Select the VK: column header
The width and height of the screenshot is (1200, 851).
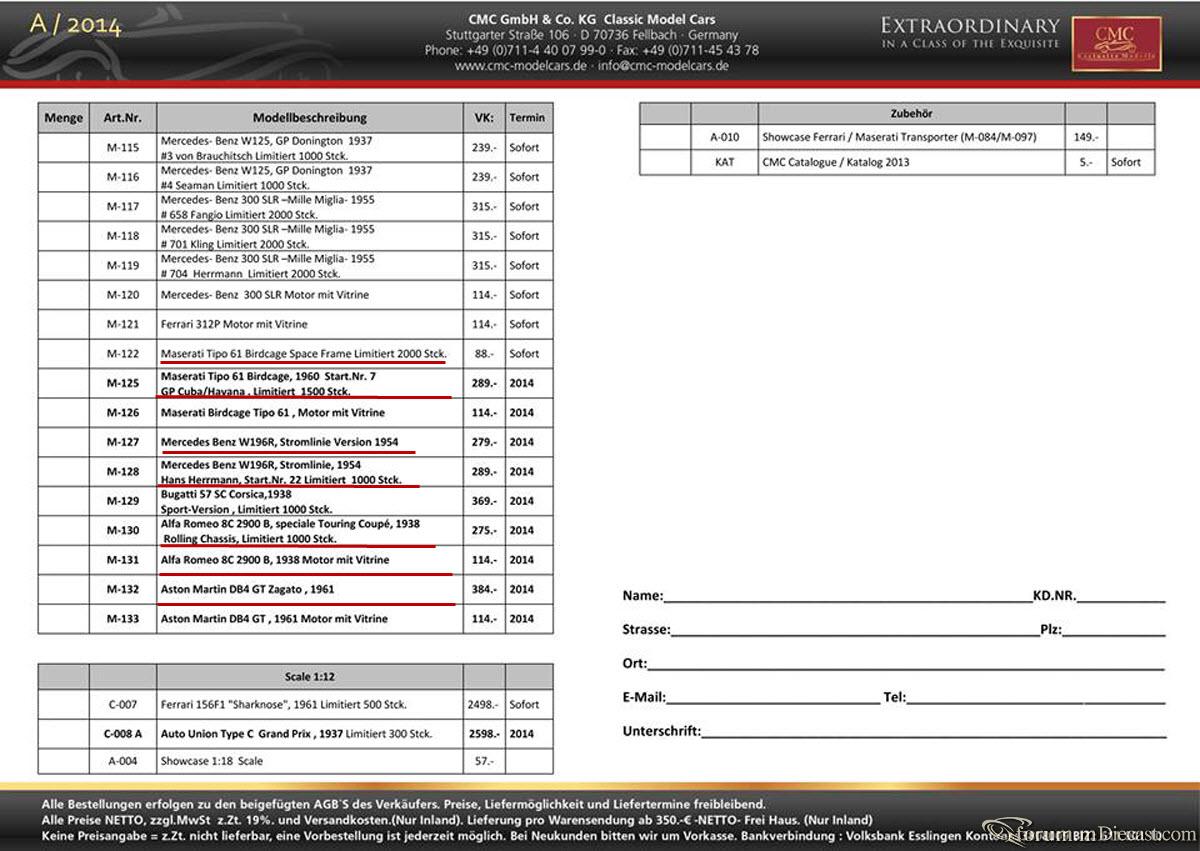pos(484,118)
